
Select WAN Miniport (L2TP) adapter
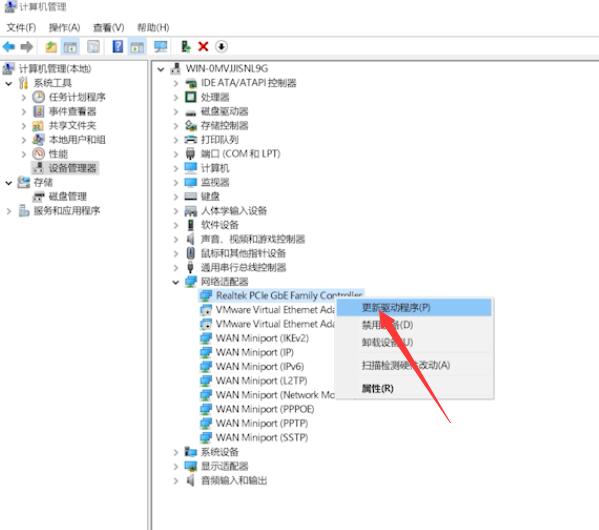(261, 381)
